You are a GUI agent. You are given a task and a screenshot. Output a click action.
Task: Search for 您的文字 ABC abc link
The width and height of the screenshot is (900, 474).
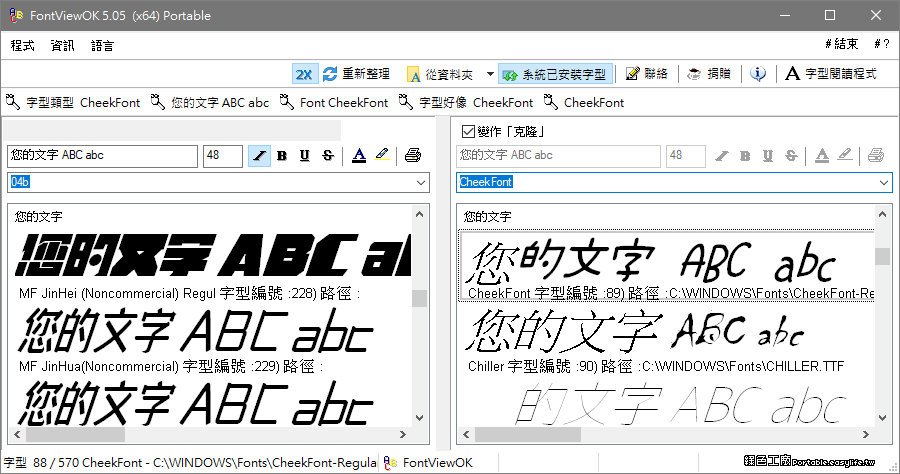pos(210,103)
